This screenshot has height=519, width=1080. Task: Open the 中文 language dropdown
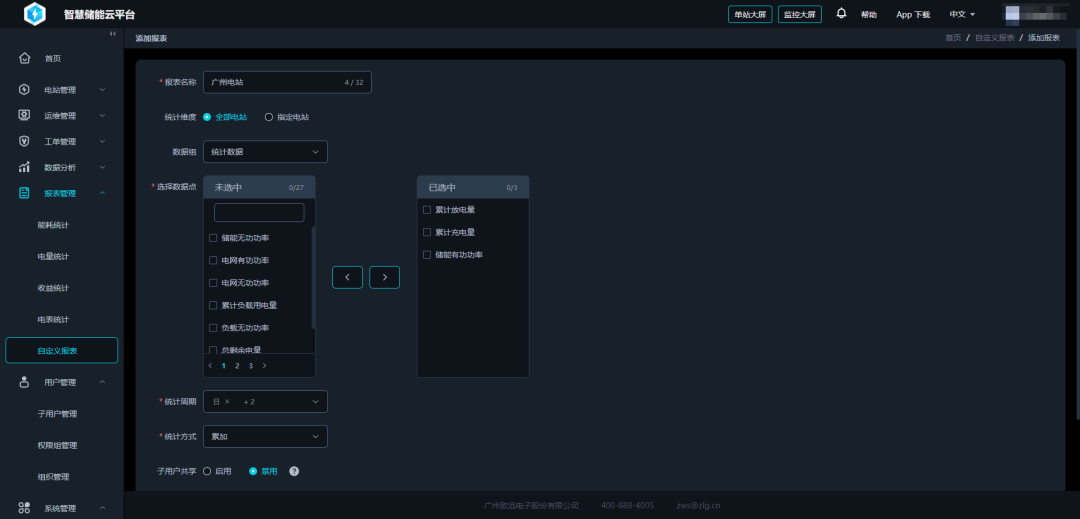coord(961,14)
